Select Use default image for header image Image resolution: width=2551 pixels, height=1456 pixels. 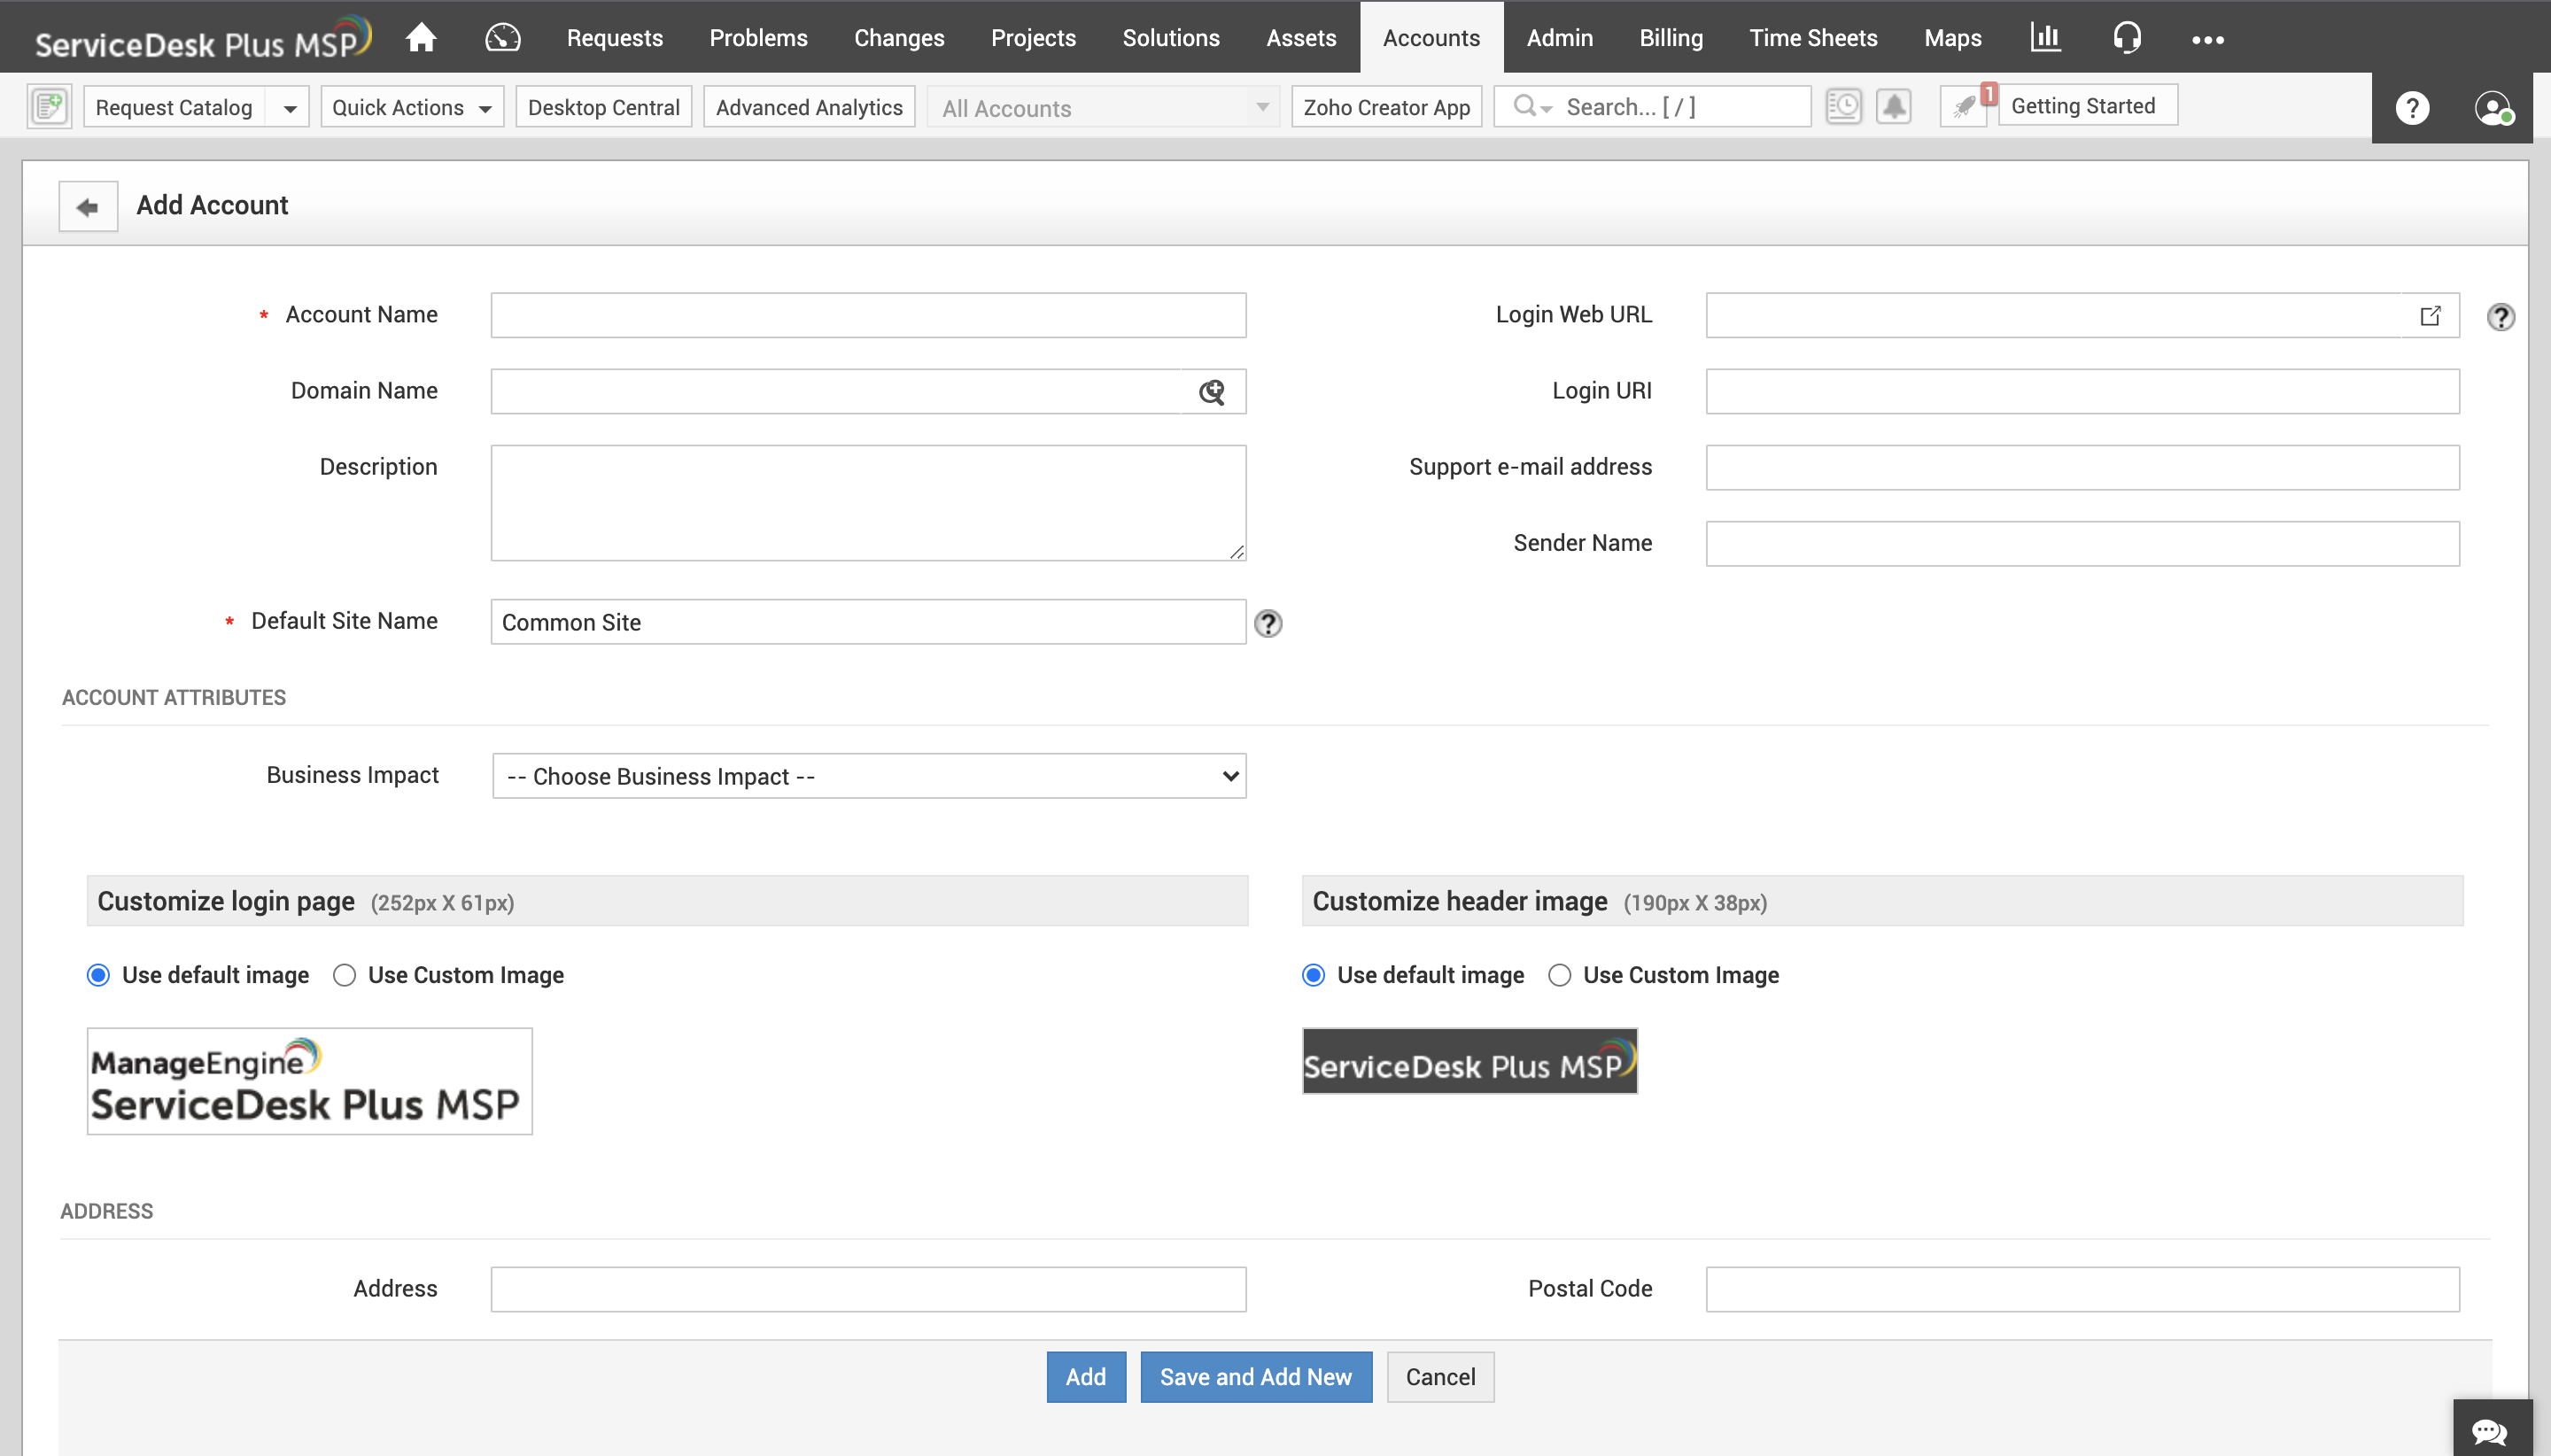coord(1314,975)
